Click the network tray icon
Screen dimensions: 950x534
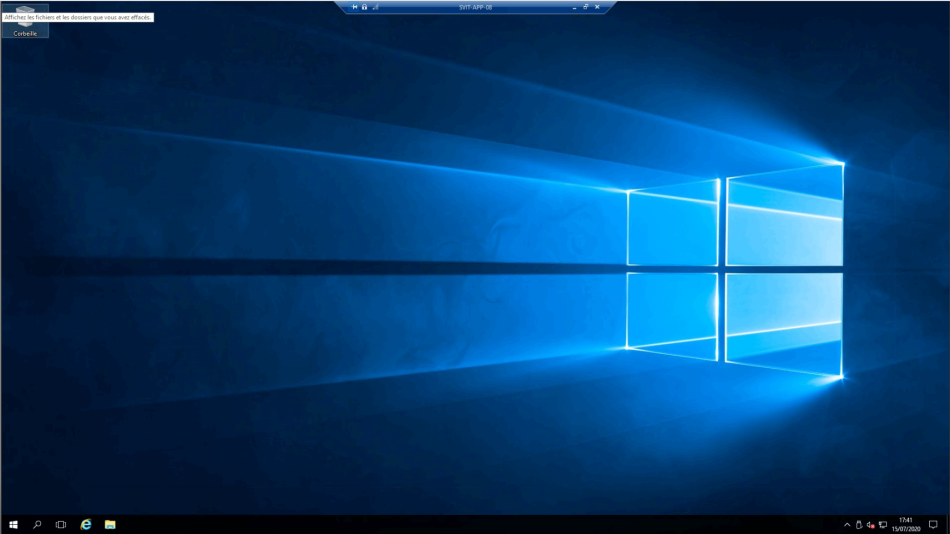(883, 525)
